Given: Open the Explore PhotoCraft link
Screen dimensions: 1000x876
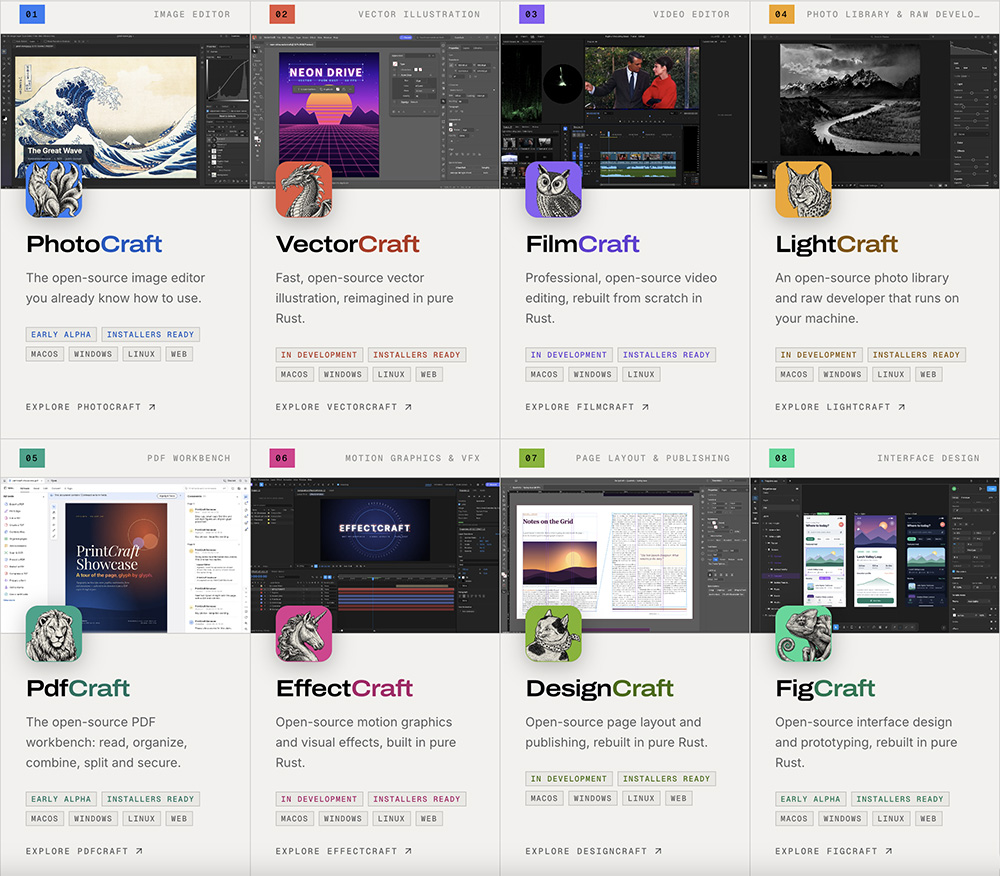Looking at the screenshot, I should tap(91, 407).
